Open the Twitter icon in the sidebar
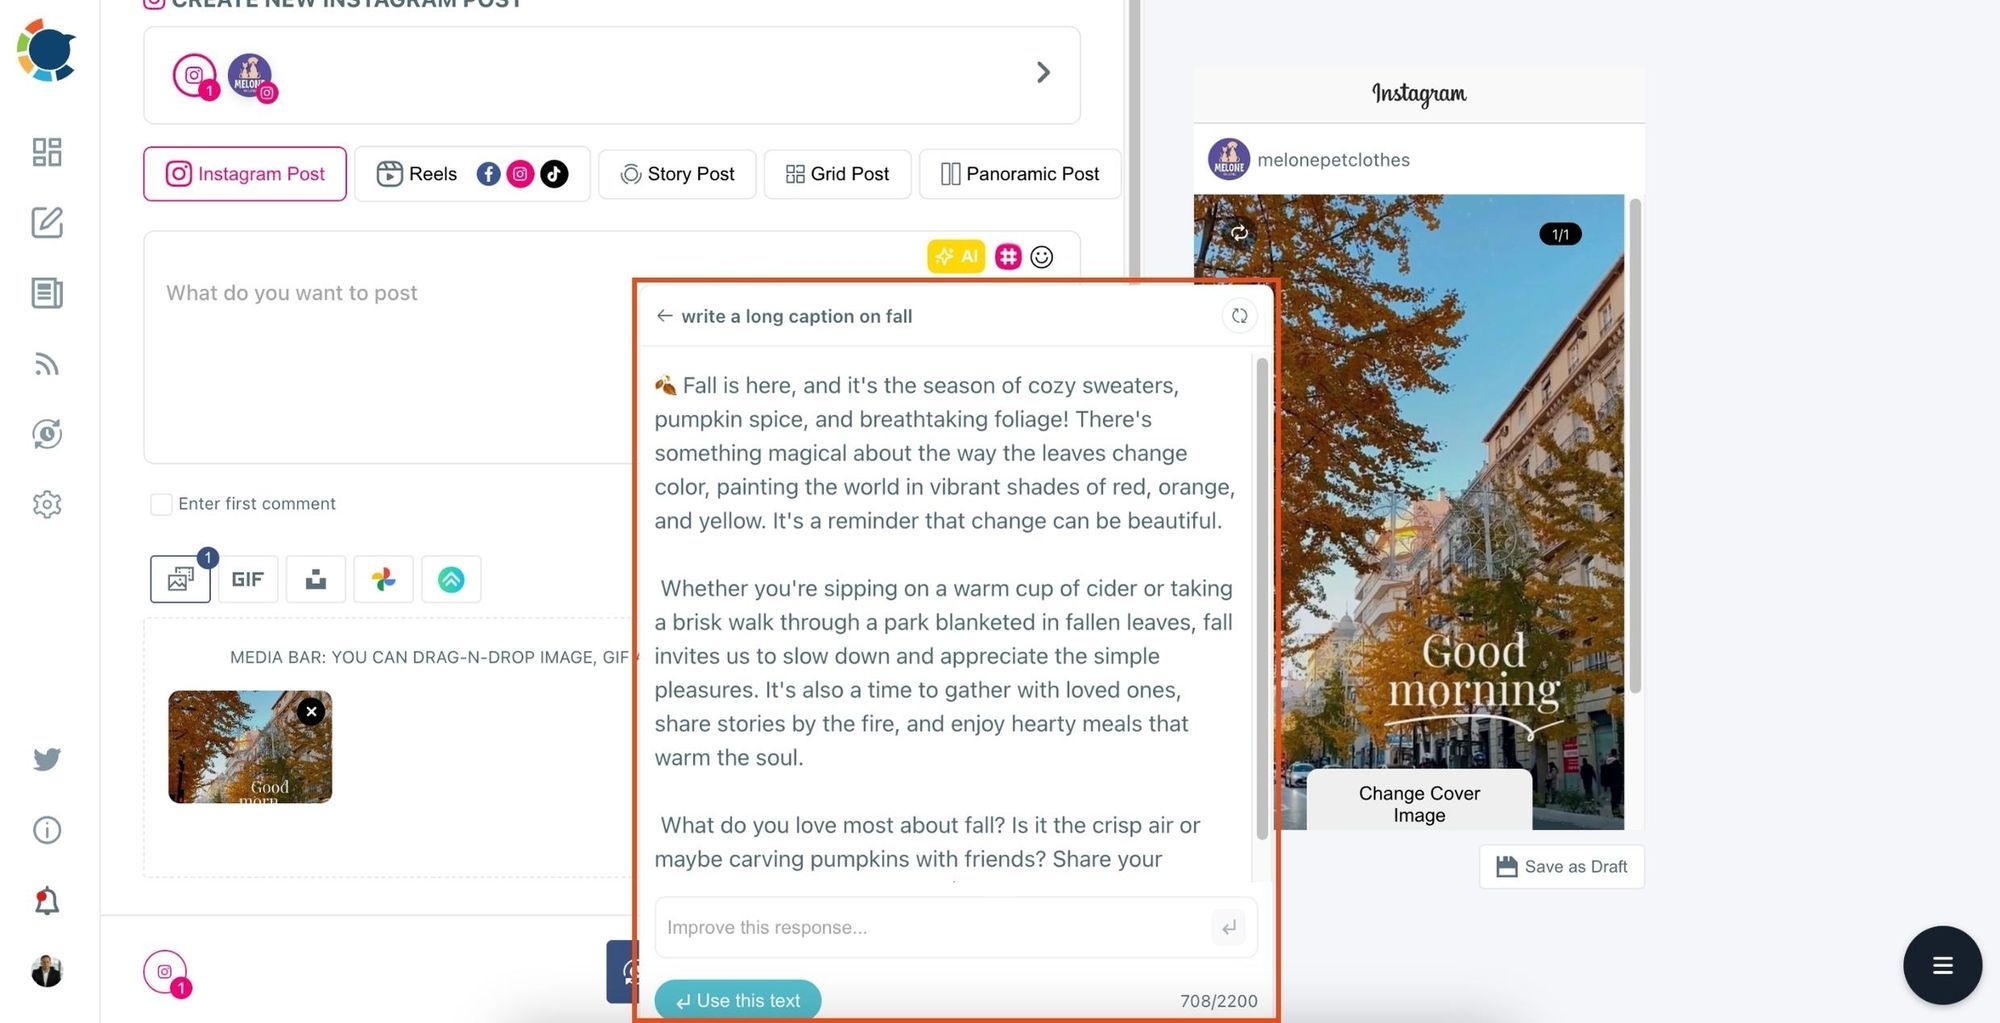This screenshot has height=1023, width=2000. click(x=47, y=759)
